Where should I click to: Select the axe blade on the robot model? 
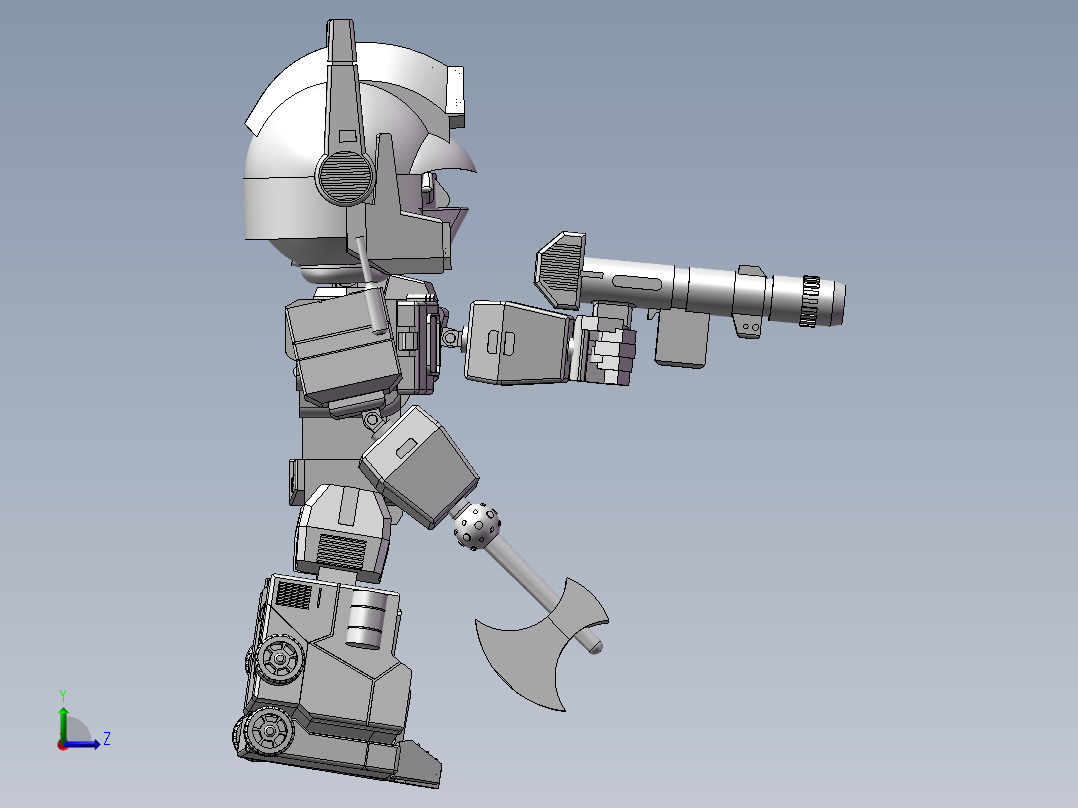tap(542, 646)
